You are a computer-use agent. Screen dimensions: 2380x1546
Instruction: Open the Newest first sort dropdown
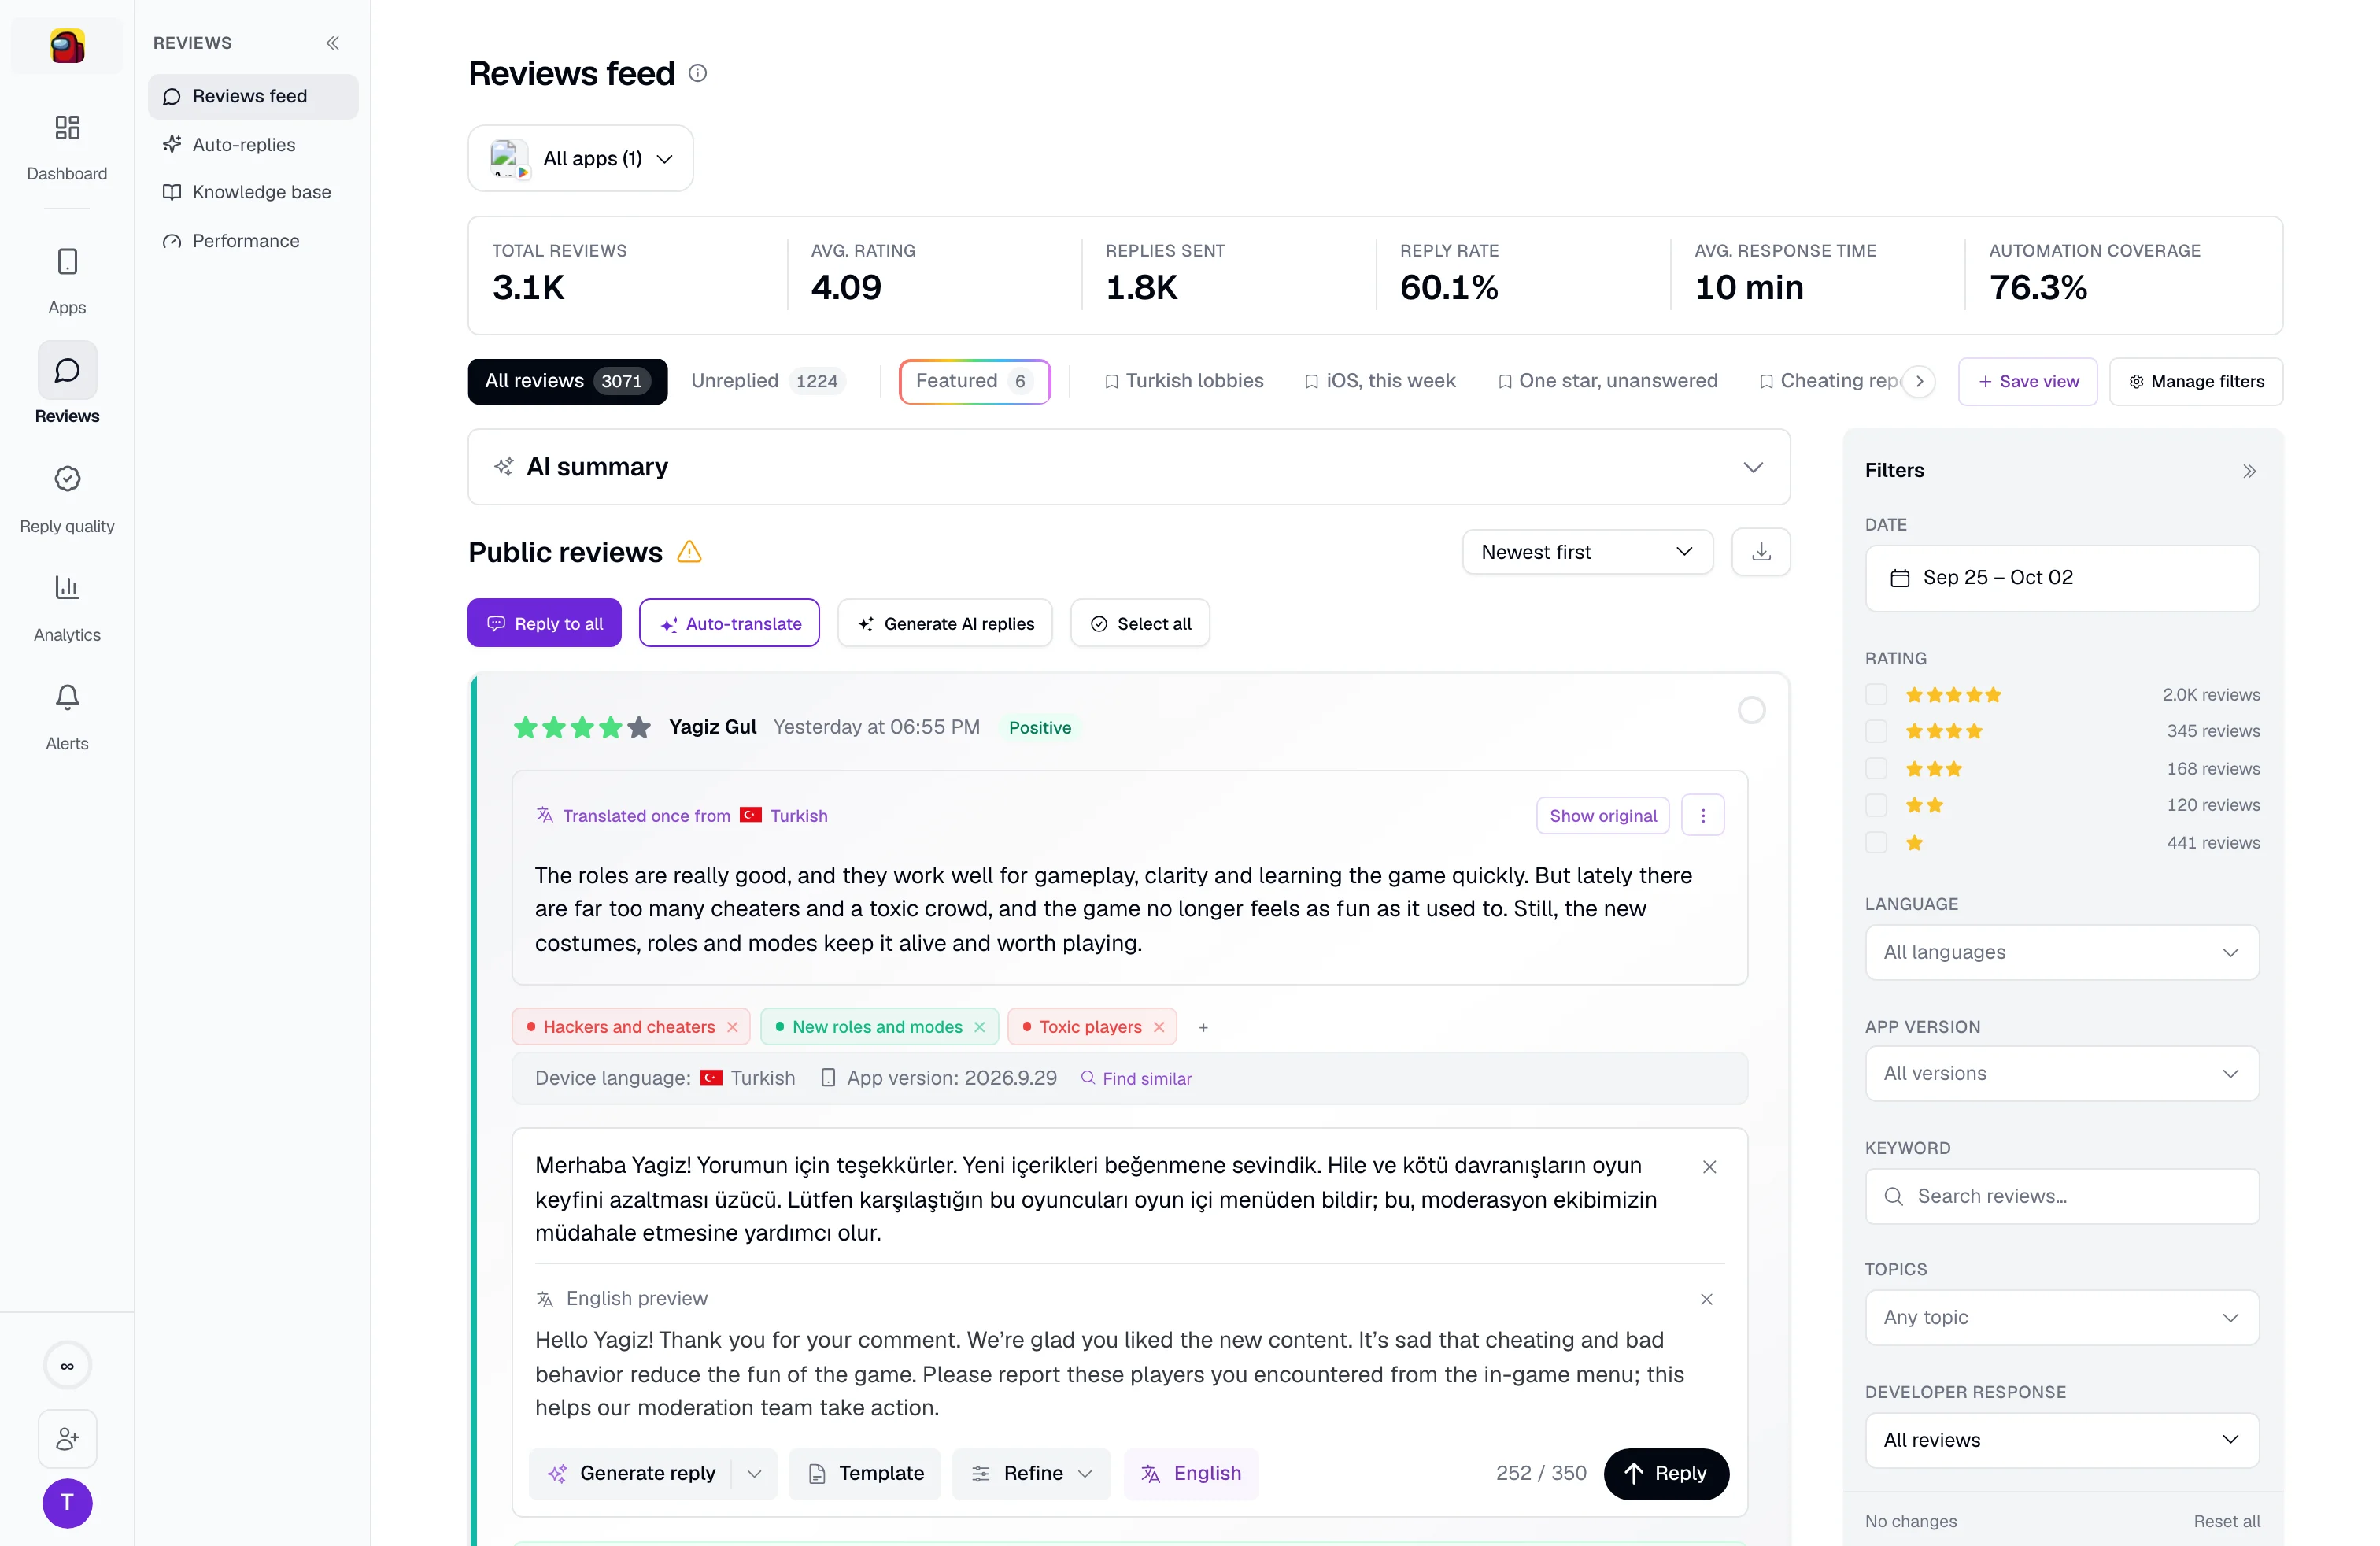(1587, 552)
